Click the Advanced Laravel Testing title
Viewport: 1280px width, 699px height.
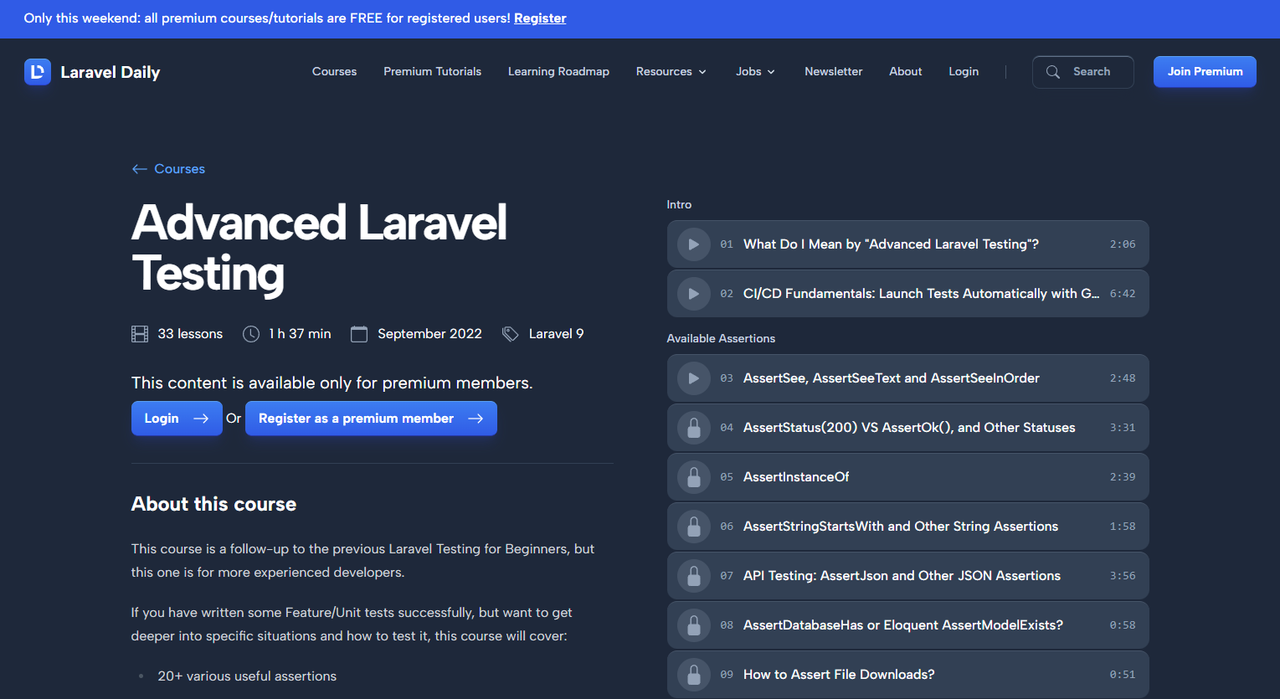[x=319, y=248]
